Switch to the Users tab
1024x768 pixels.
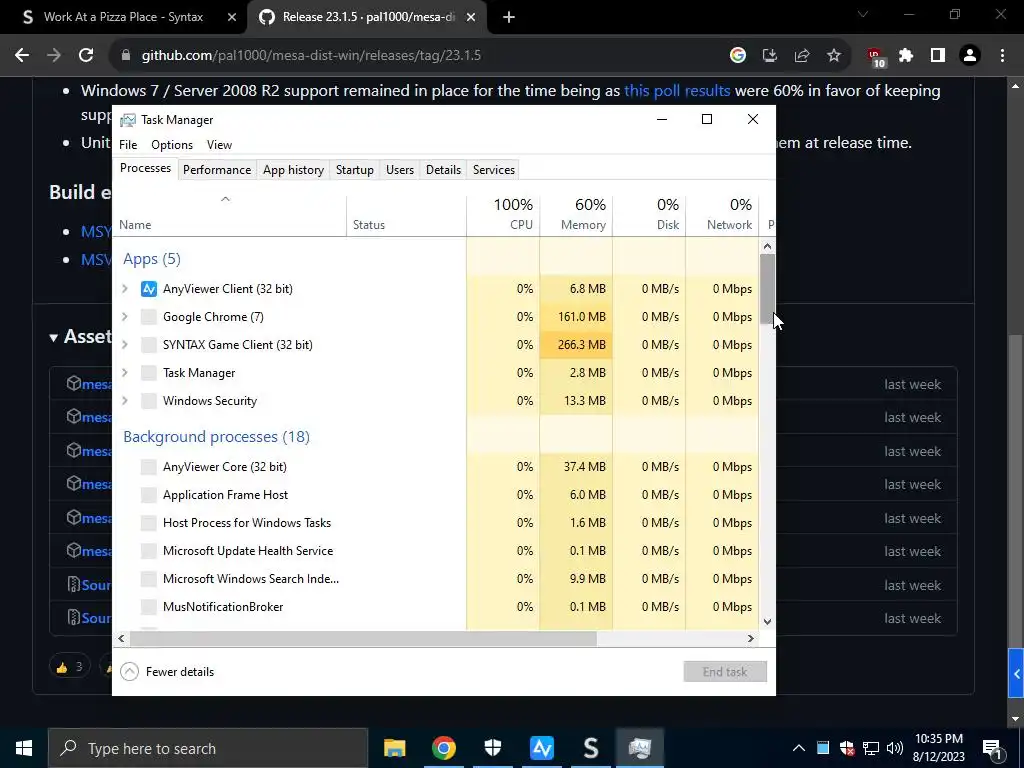(400, 170)
